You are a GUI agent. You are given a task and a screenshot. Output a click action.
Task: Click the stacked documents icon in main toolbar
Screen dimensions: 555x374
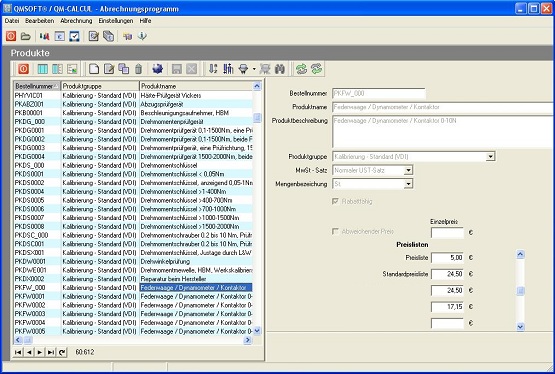pos(108,36)
